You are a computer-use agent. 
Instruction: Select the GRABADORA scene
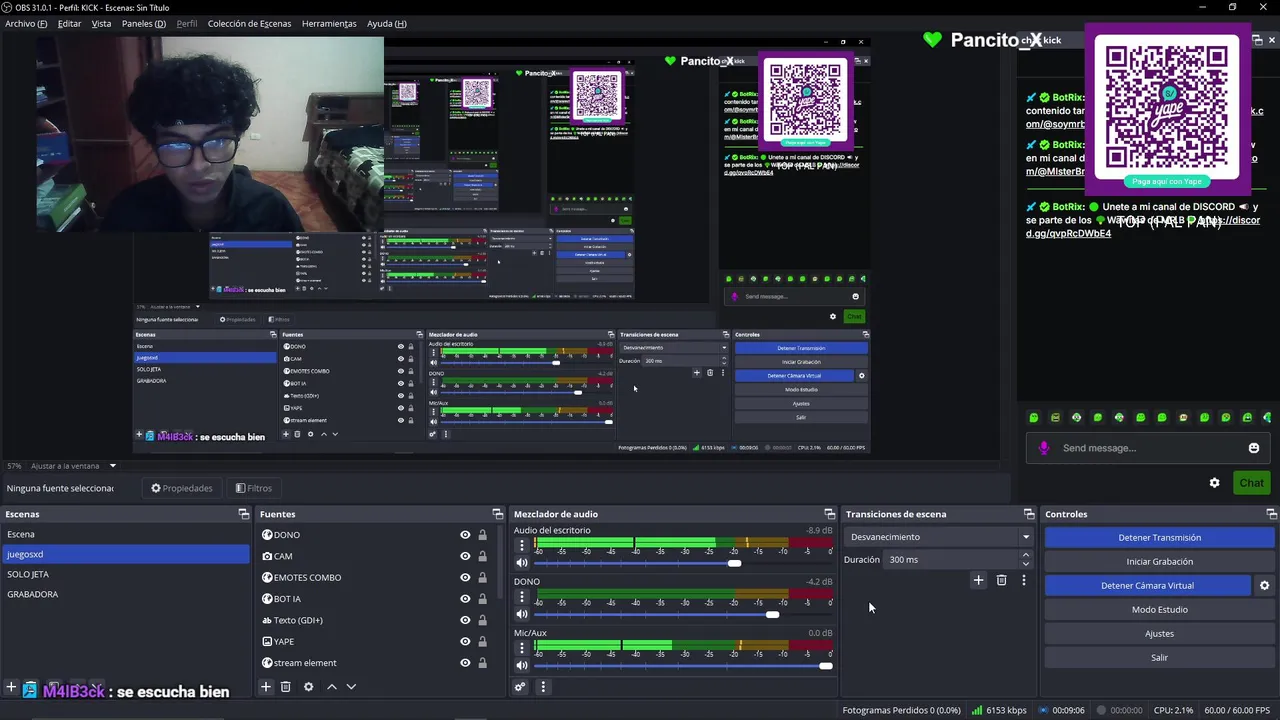coord(125,594)
